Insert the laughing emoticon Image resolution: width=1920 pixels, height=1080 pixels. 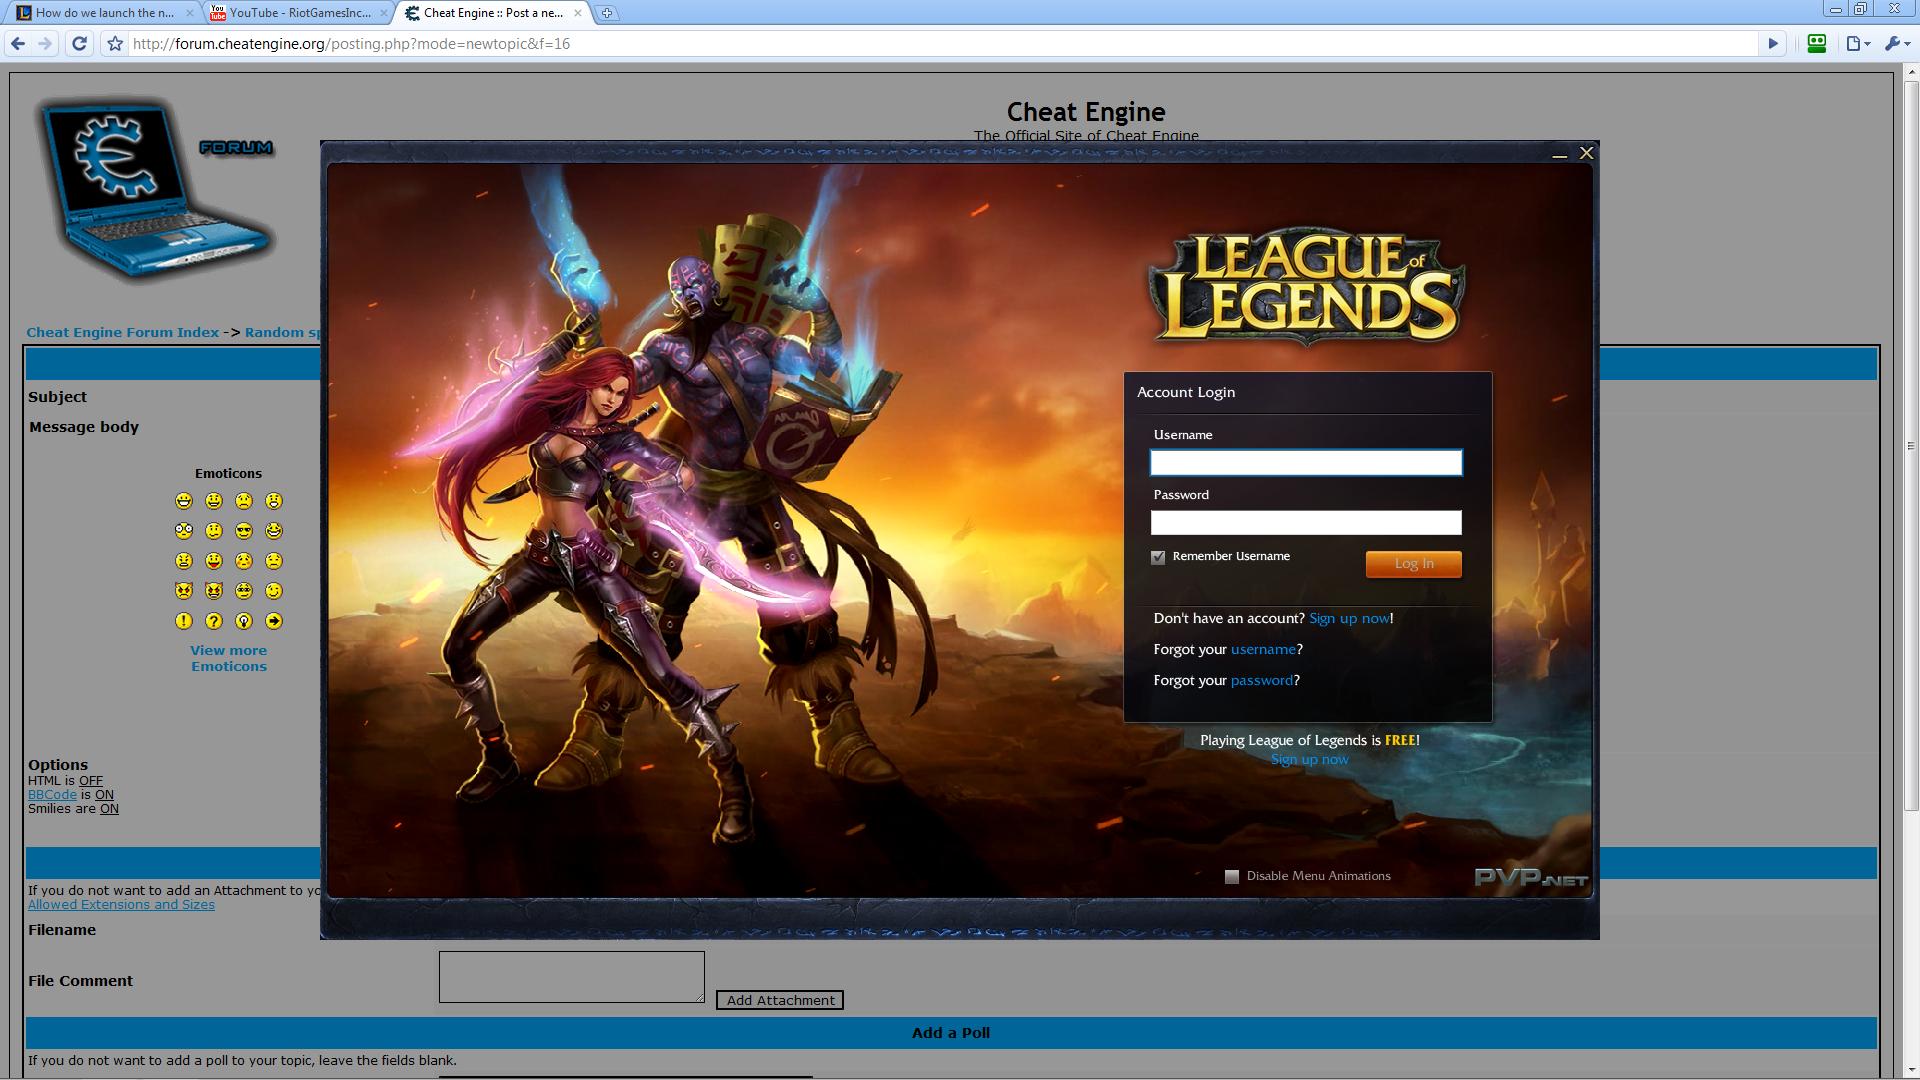click(273, 531)
